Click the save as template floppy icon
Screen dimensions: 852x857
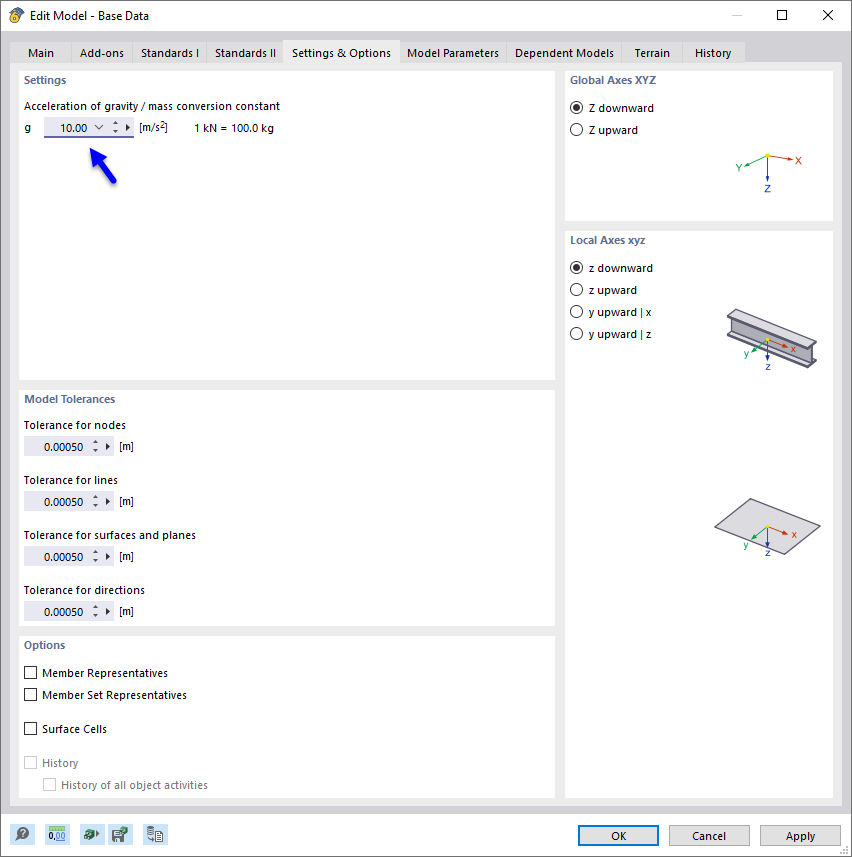pyautogui.click(x=120, y=835)
